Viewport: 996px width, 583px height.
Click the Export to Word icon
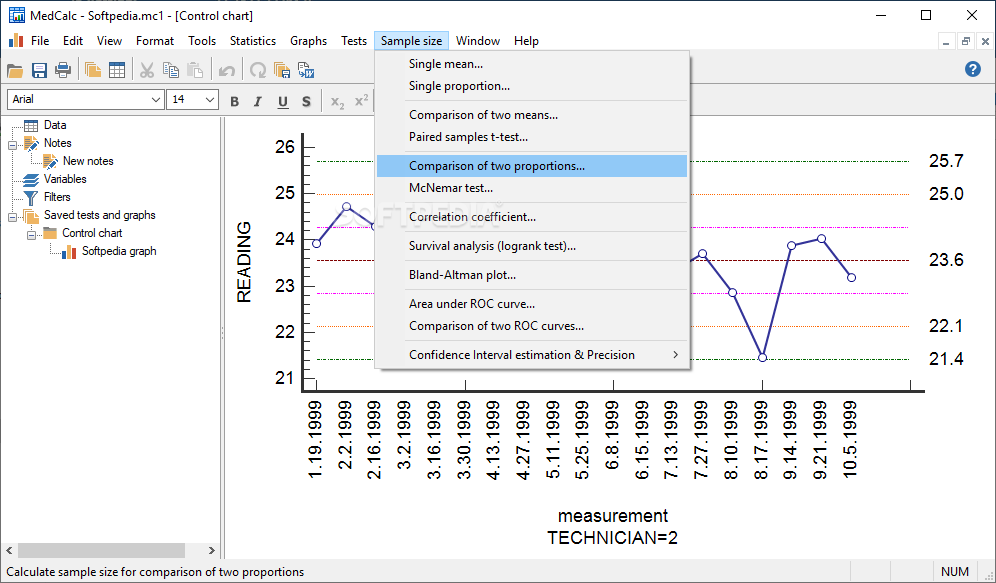pos(306,70)
